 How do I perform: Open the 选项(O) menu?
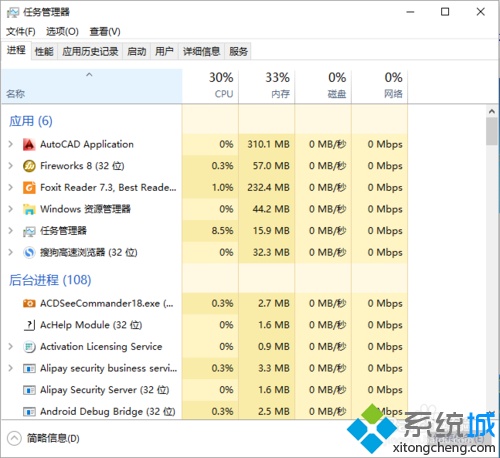tap(62, 32)
